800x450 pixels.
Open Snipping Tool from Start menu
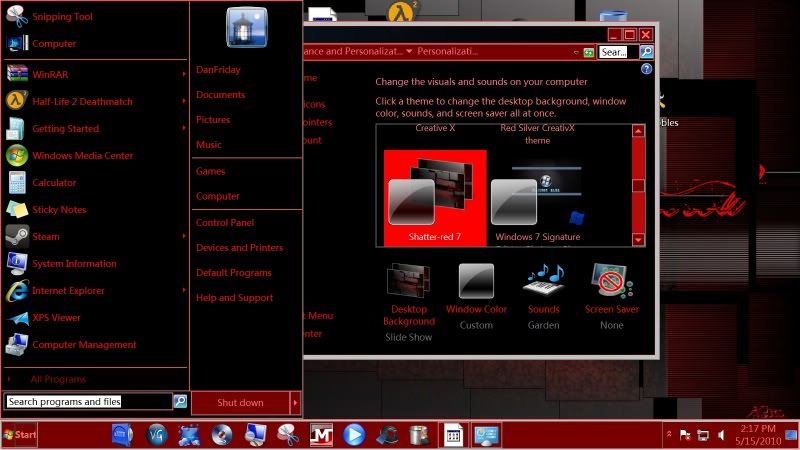[62, 17]
